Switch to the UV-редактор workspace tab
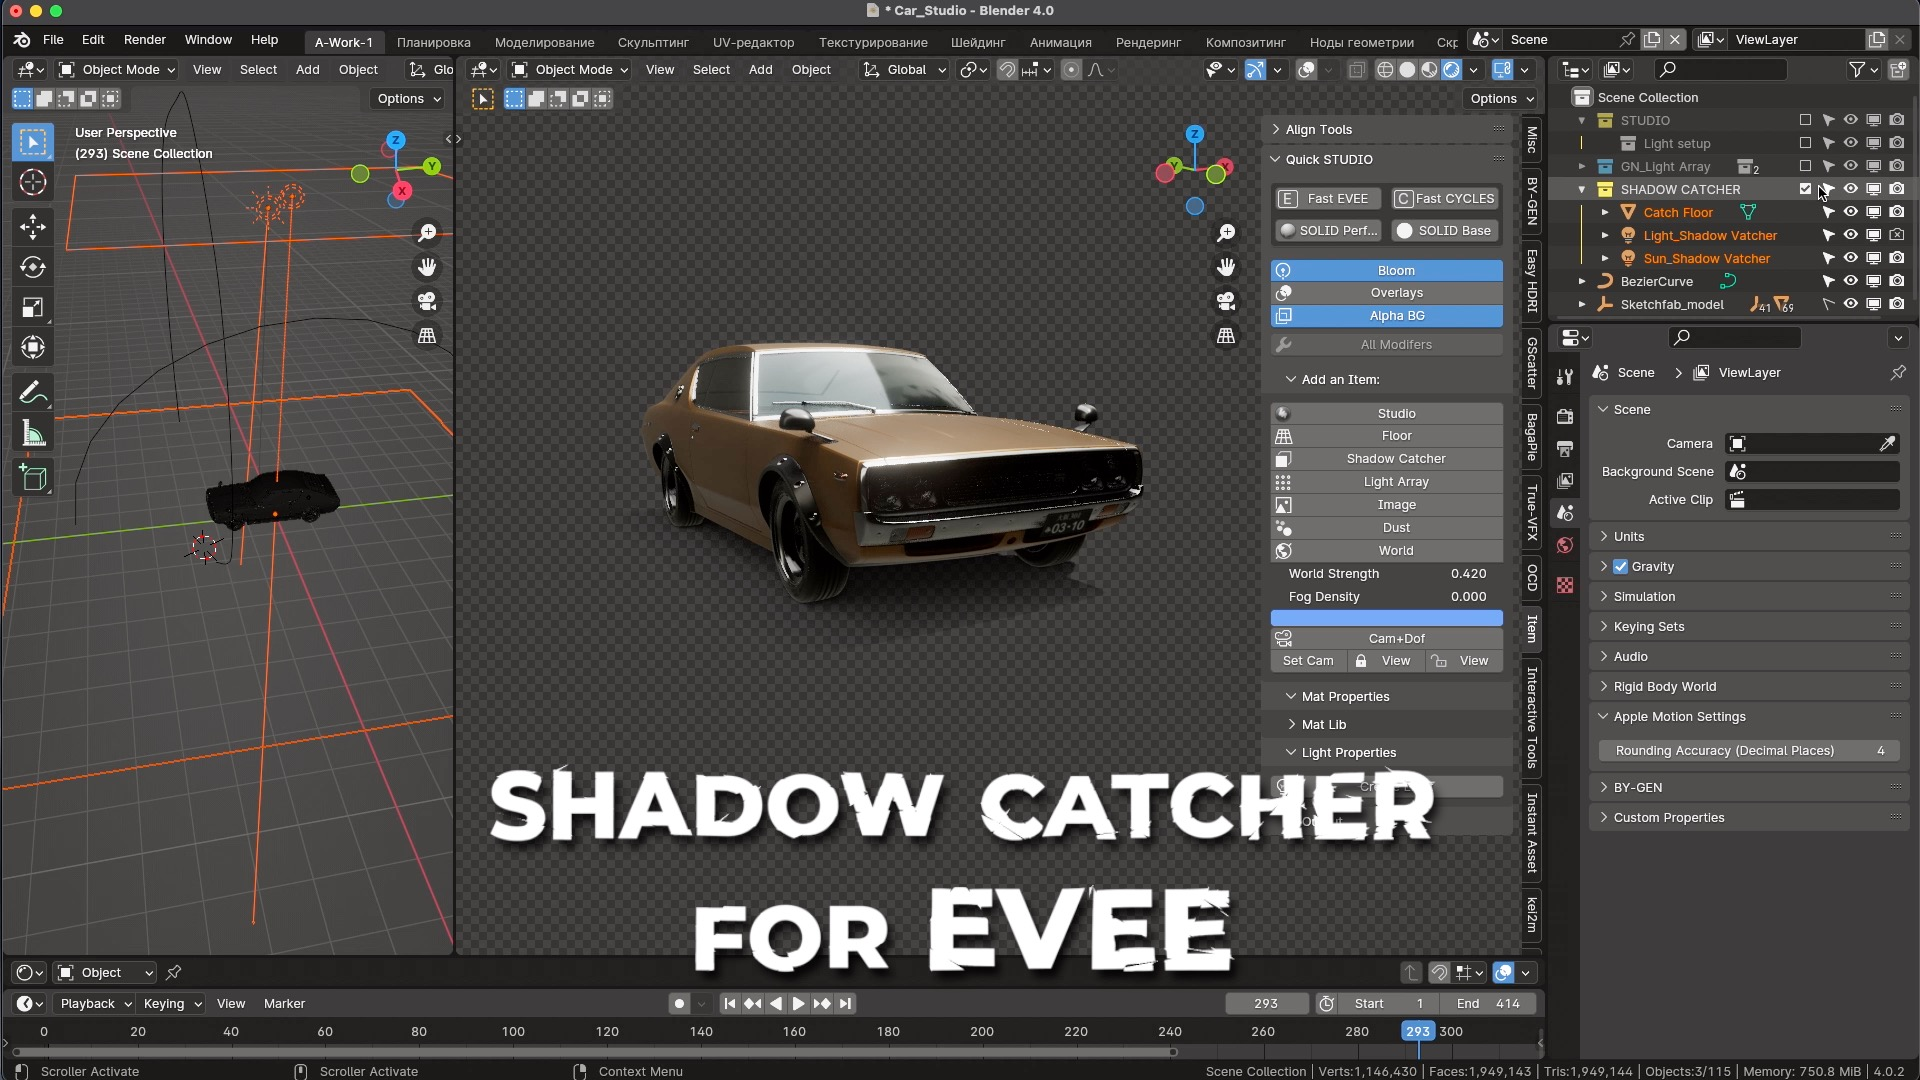This screenshot has height=1080, width=1920. (x=753, y=42)
